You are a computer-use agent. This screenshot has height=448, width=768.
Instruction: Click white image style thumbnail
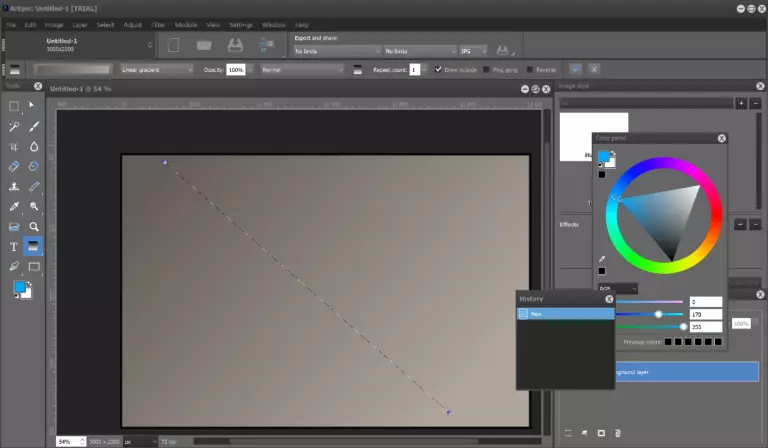coord(594,137)
